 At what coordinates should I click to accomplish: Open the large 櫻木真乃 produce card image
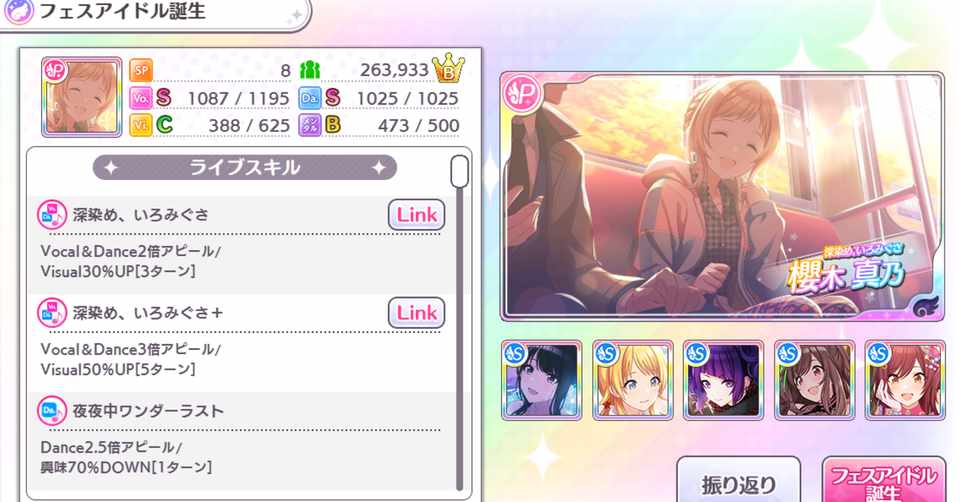point(722,197)
